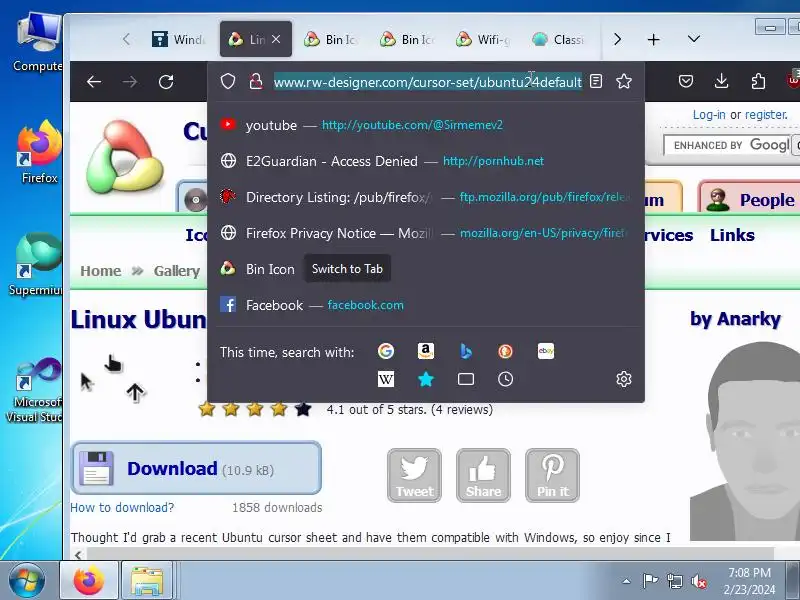Open tracking protection shield icon
The width and height of the screenshot is (800, 600).
click(228, 81)
